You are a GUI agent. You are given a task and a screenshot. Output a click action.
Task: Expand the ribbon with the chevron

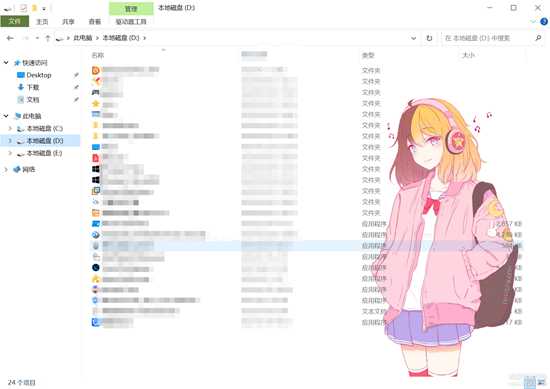coord(534,22)
